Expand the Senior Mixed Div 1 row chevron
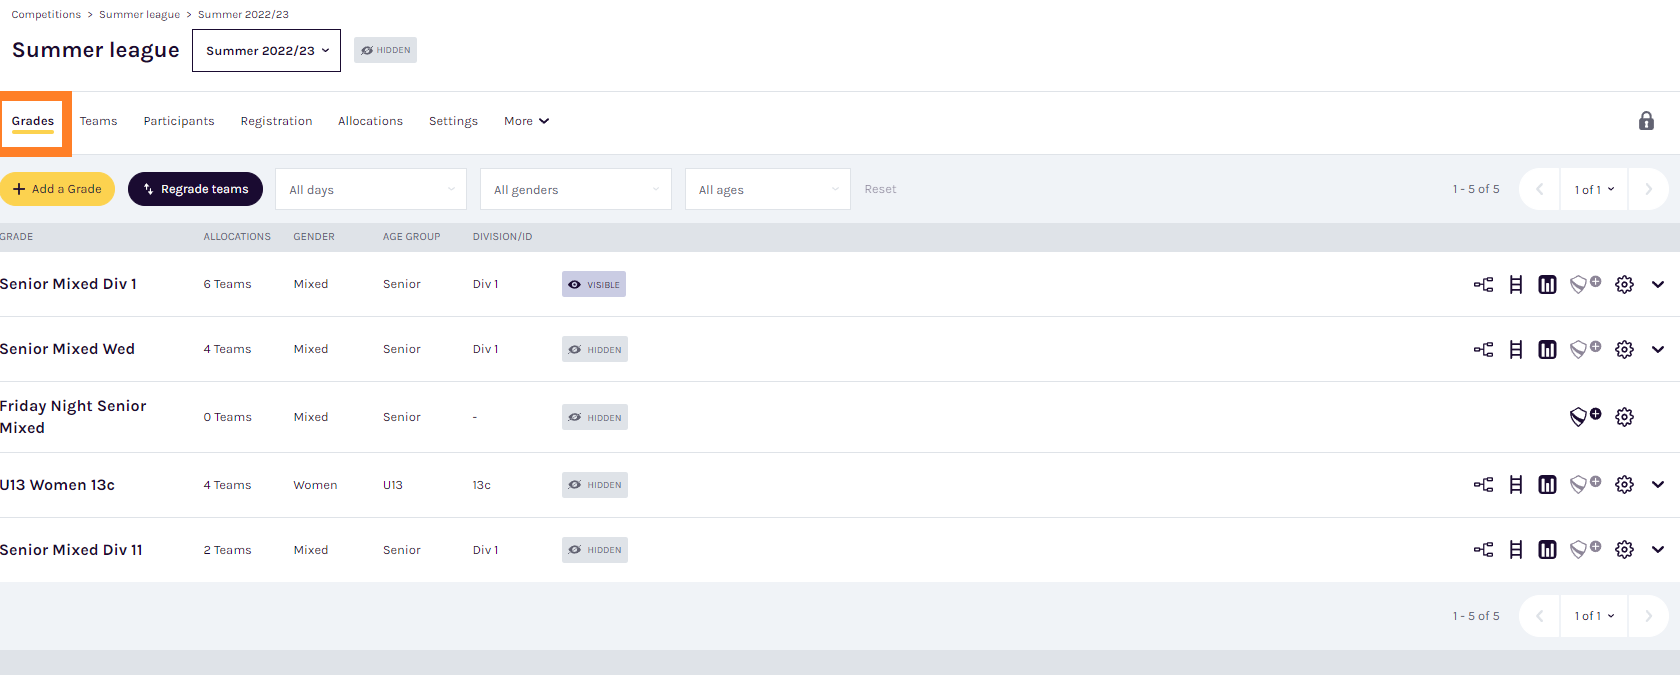This screenshot has width=1680, height=675. (1658, 285)
